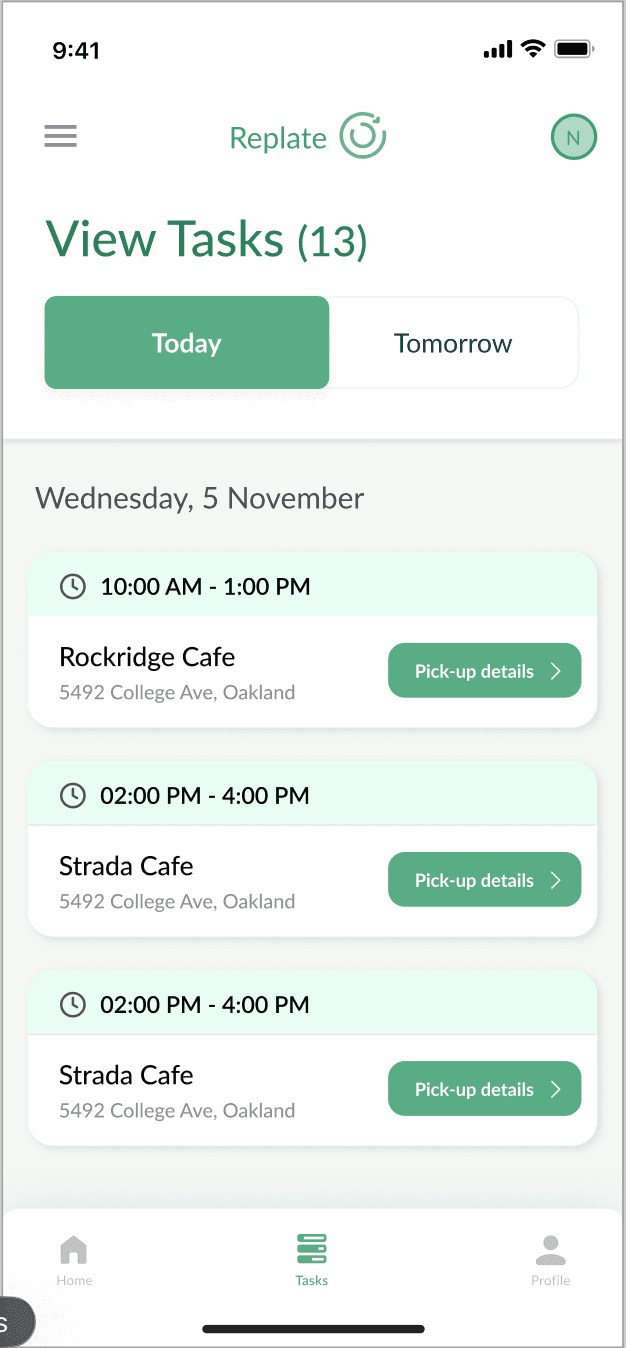The image size is (626, 1348).
Task: Click the Home label in navigation
Action: coord(74,1280)
